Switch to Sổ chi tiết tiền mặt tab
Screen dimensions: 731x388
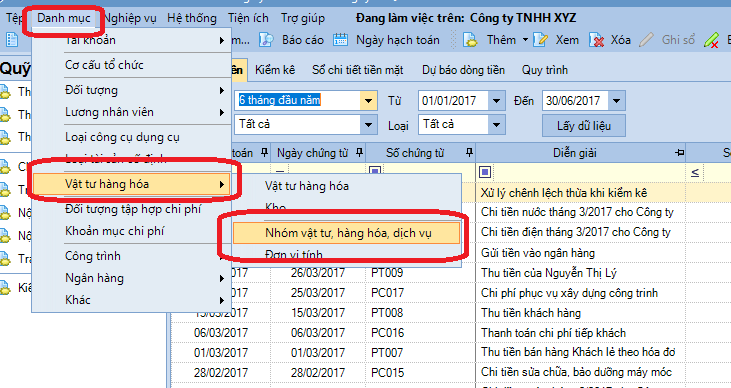(357, 70)
